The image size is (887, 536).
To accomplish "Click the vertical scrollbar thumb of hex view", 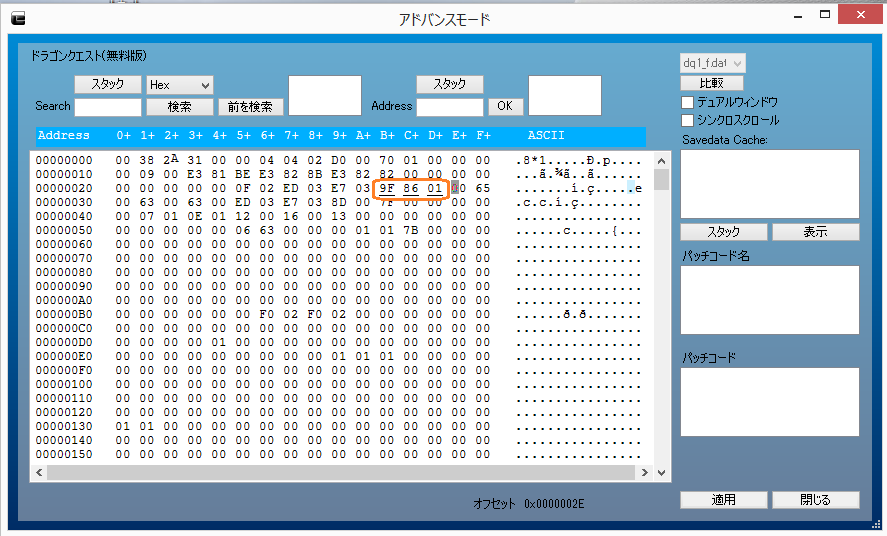I will [661, 179].
